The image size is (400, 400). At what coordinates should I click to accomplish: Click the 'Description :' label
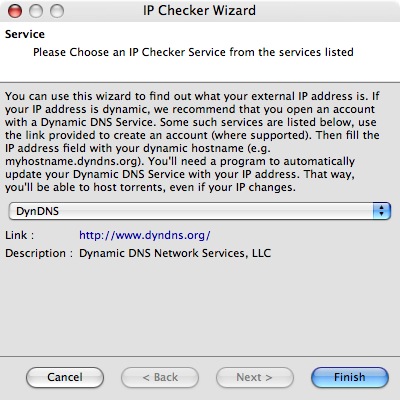tap(39, 253)
